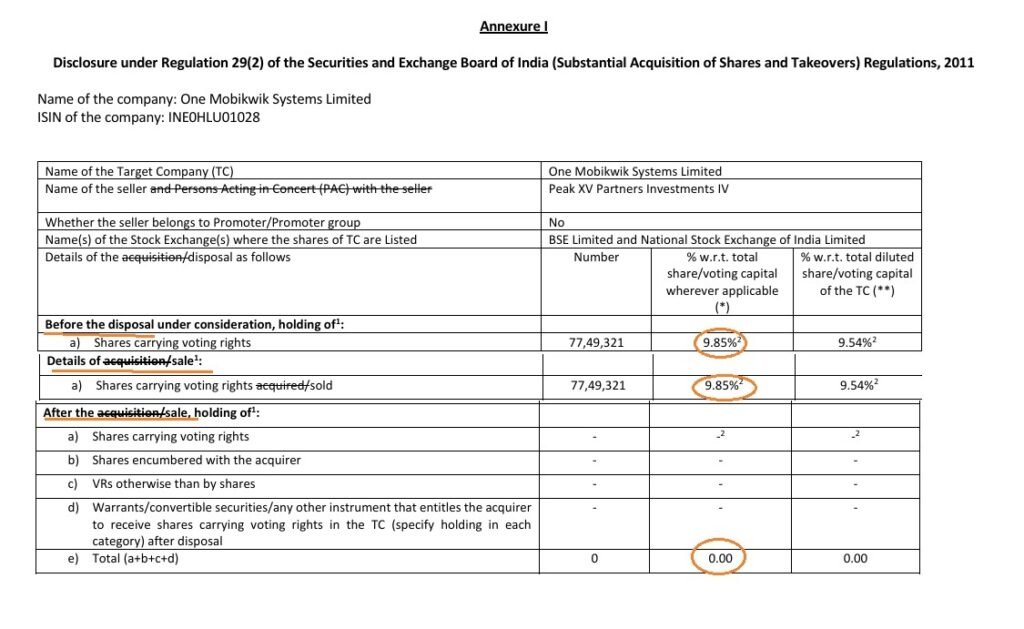Click "Name of the company: One Mobikwik Systems Limited"
Viewport: 1024px width, 629px height.
point(204,99)
